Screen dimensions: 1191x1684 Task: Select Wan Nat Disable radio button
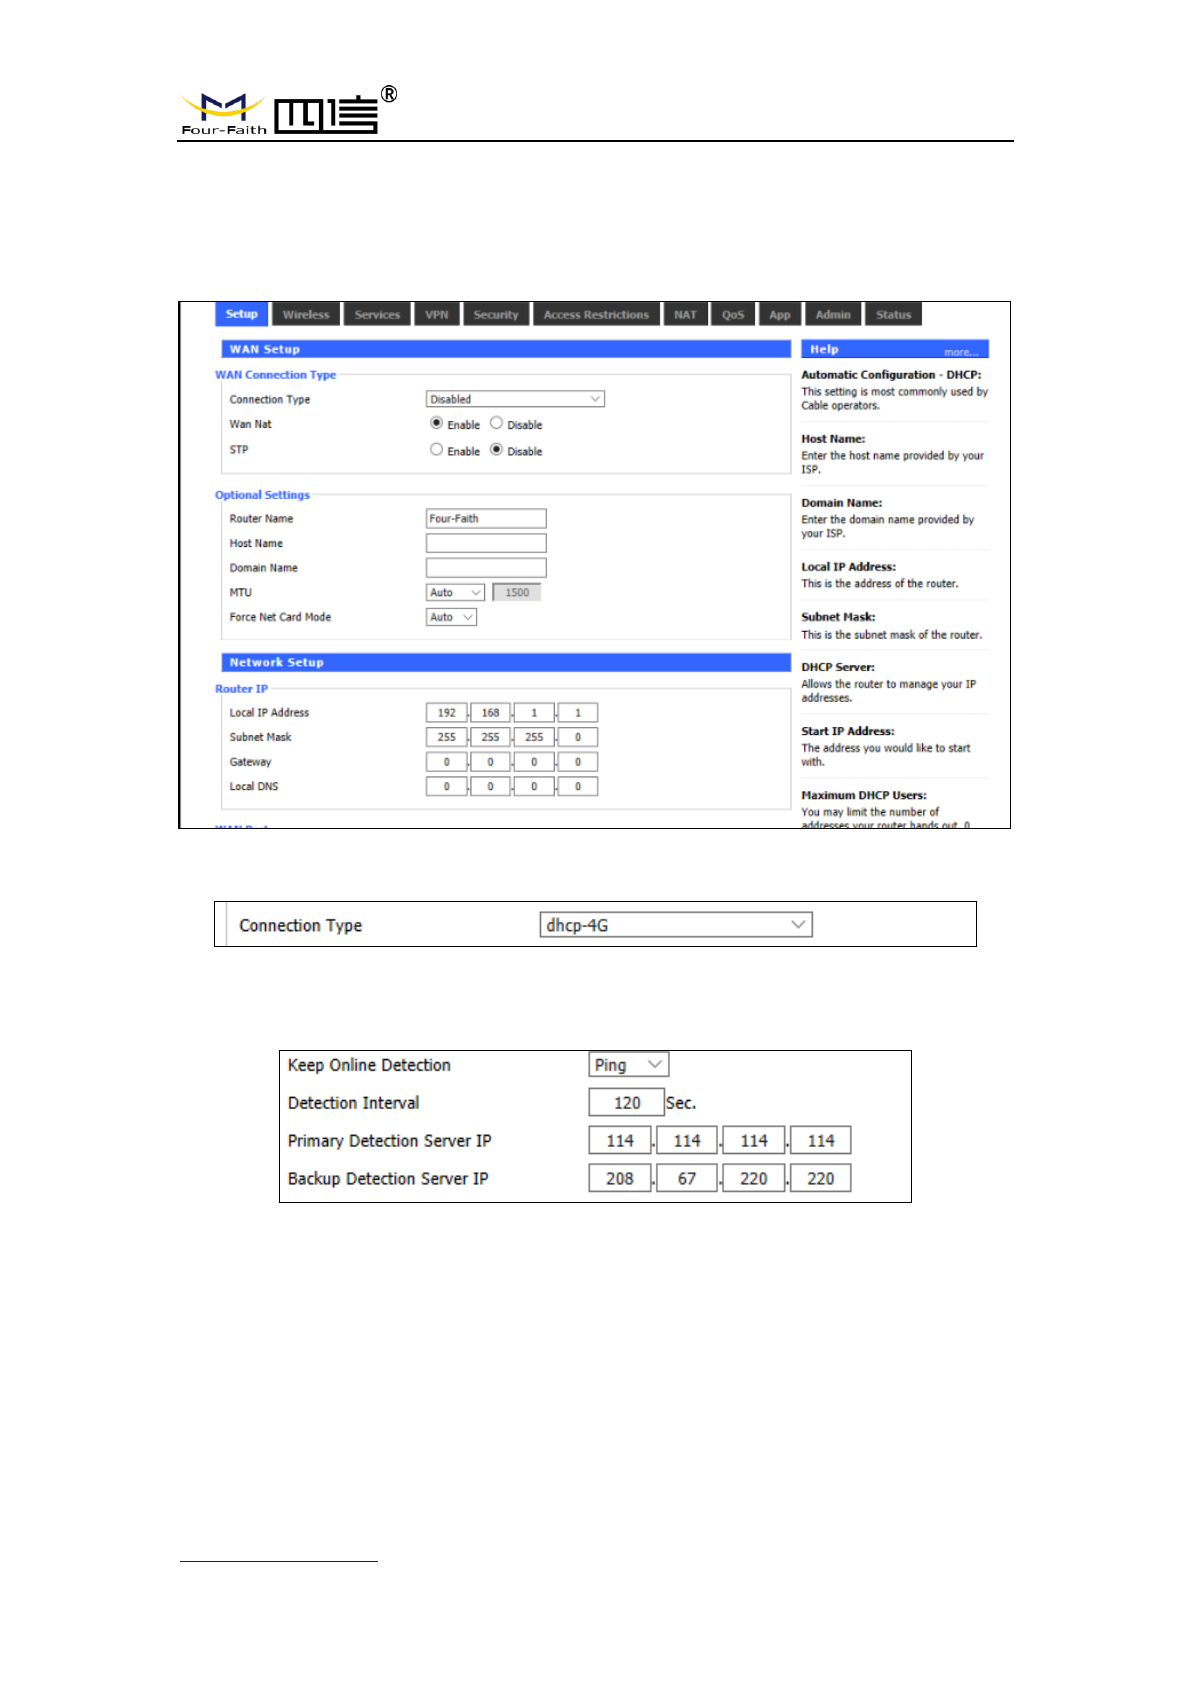click(x=496, y=423)
